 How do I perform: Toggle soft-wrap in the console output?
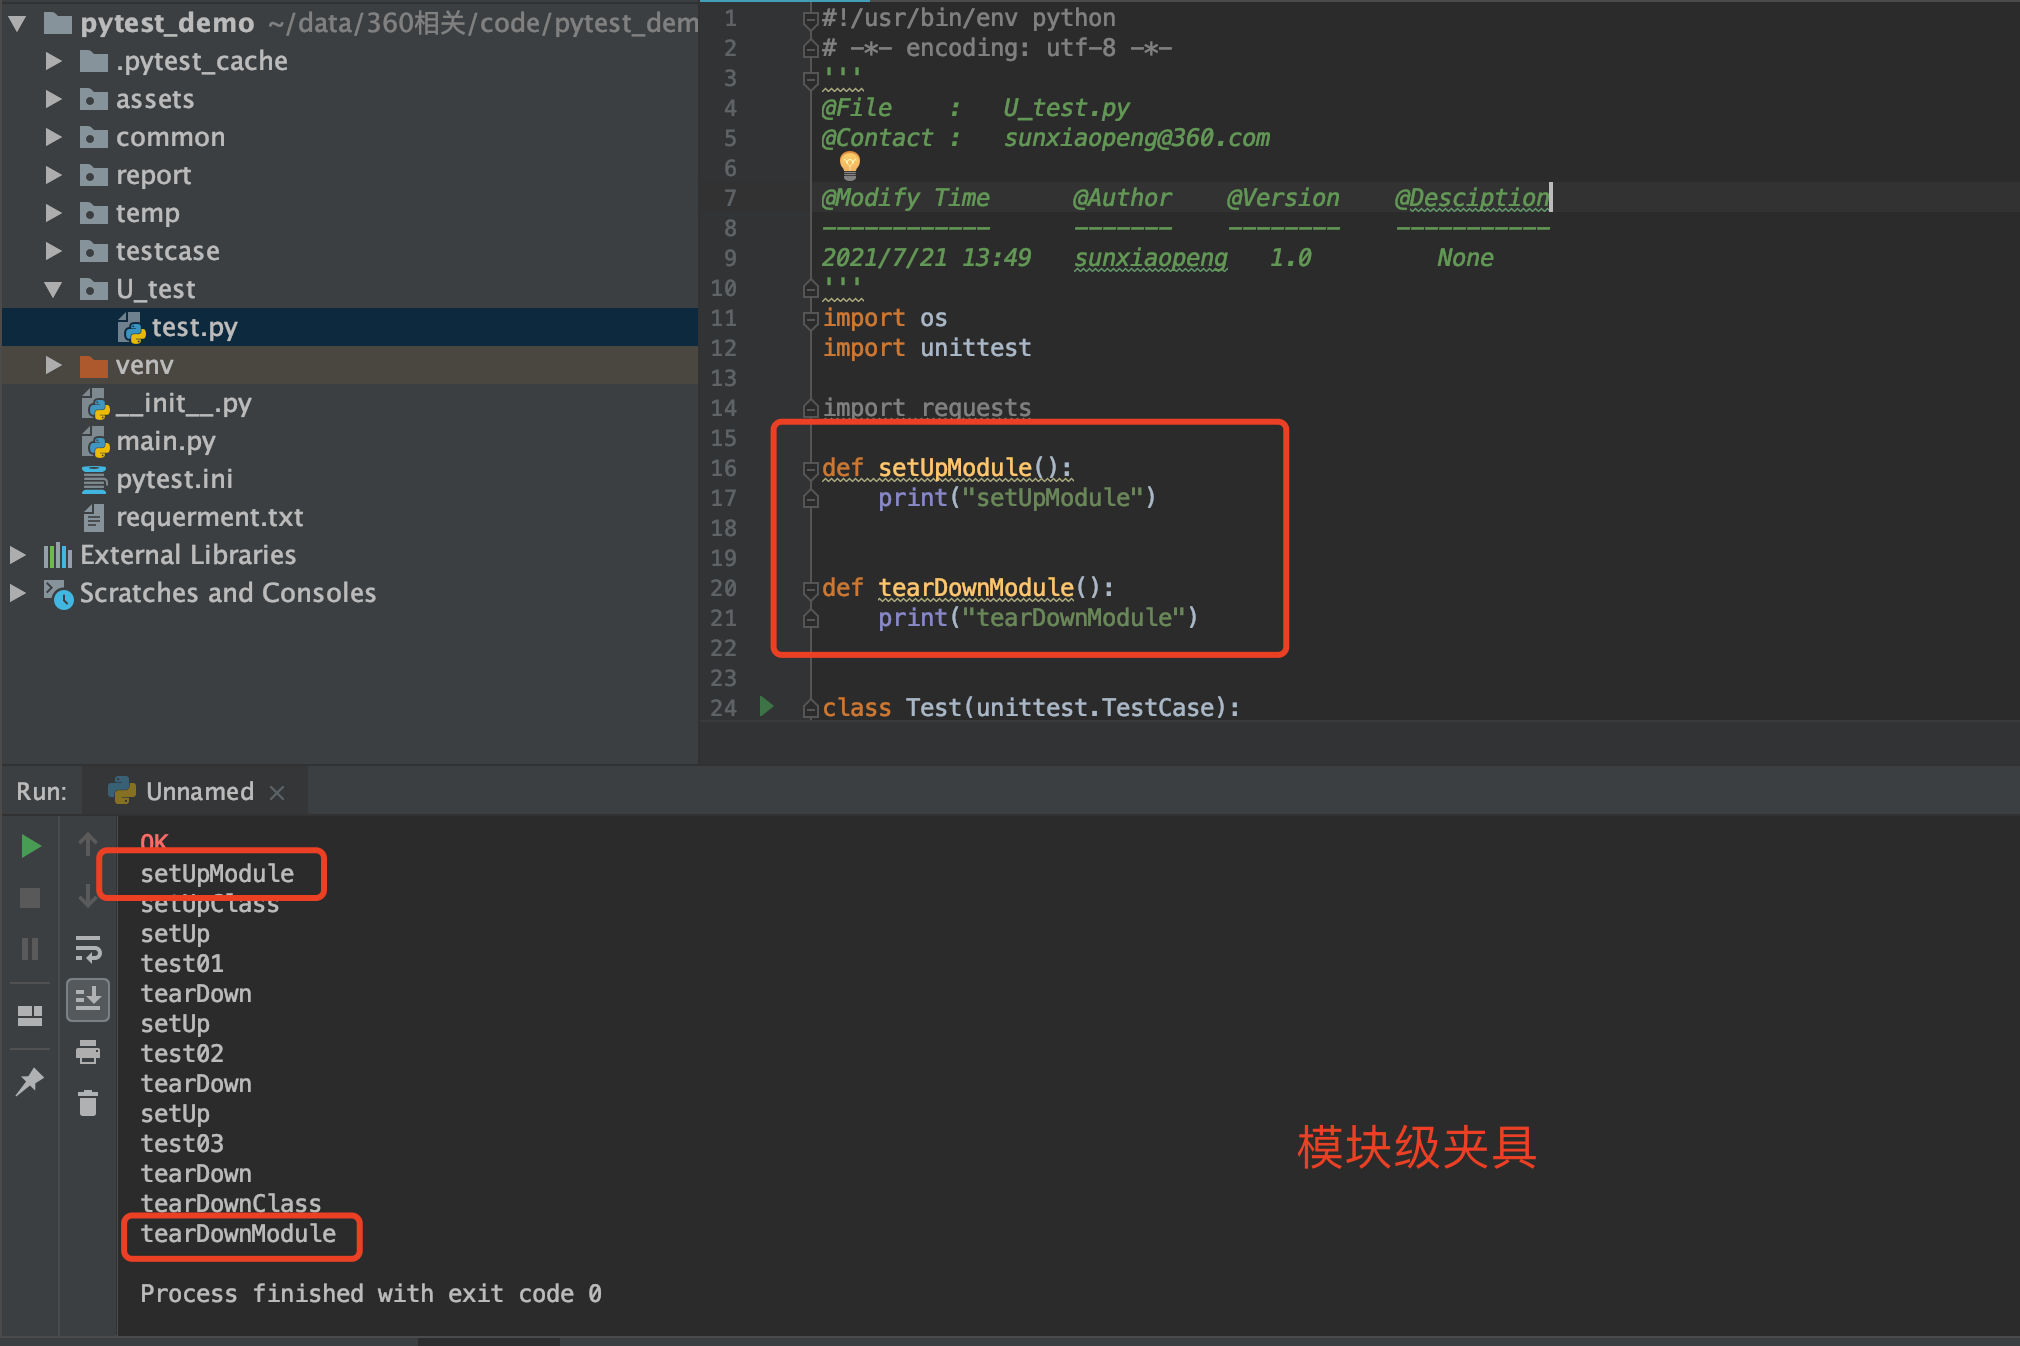click(x=88, y=948)
